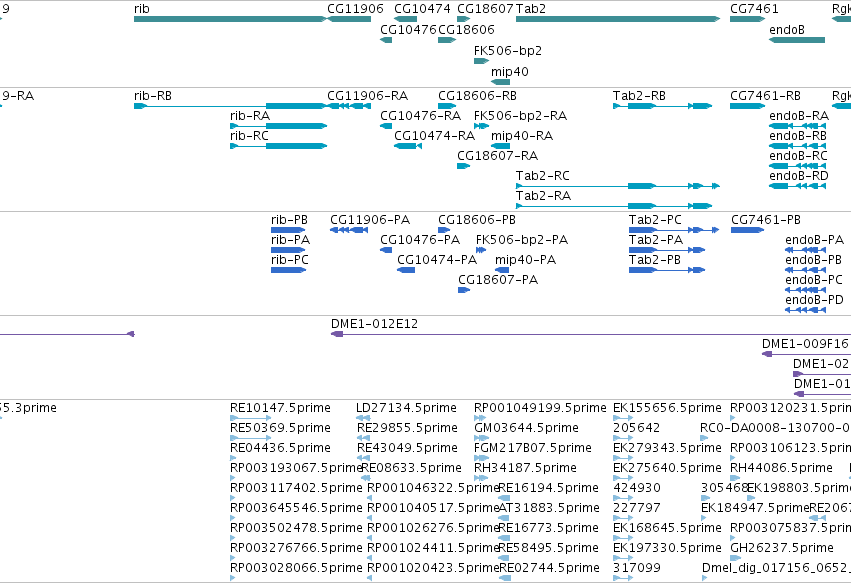Screen dimensions: 851x583
Task: Click the RH44086.5prime EST label
Action: point(781,468)
